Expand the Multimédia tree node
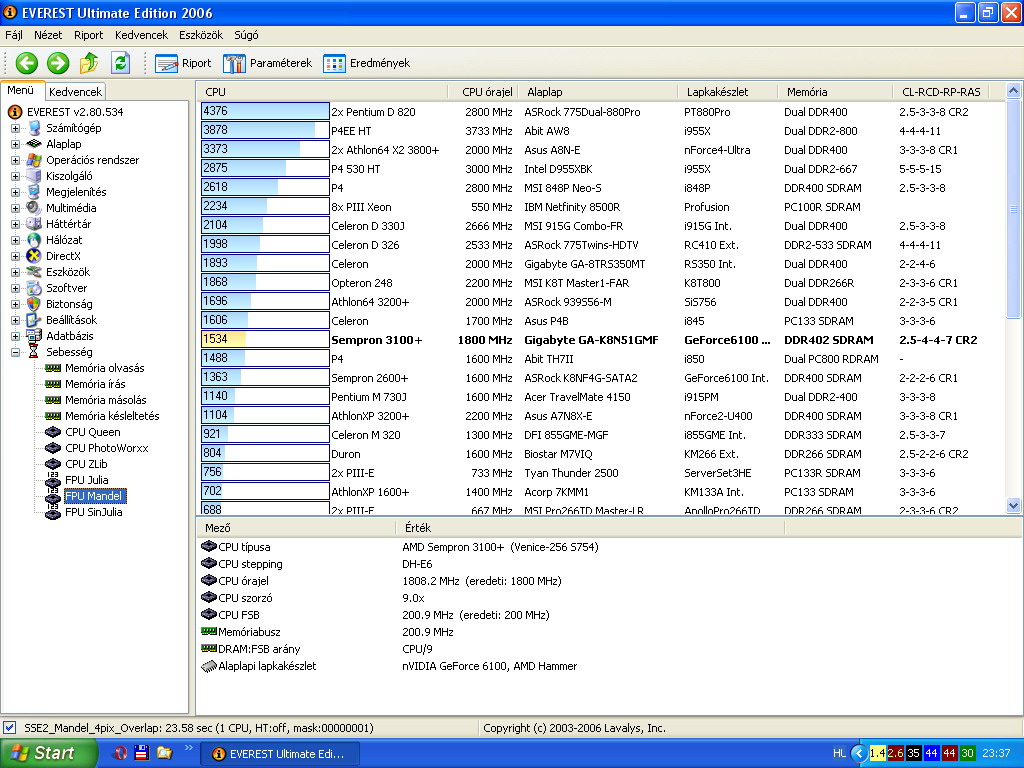1024x768 pixels. coord(15,208)
